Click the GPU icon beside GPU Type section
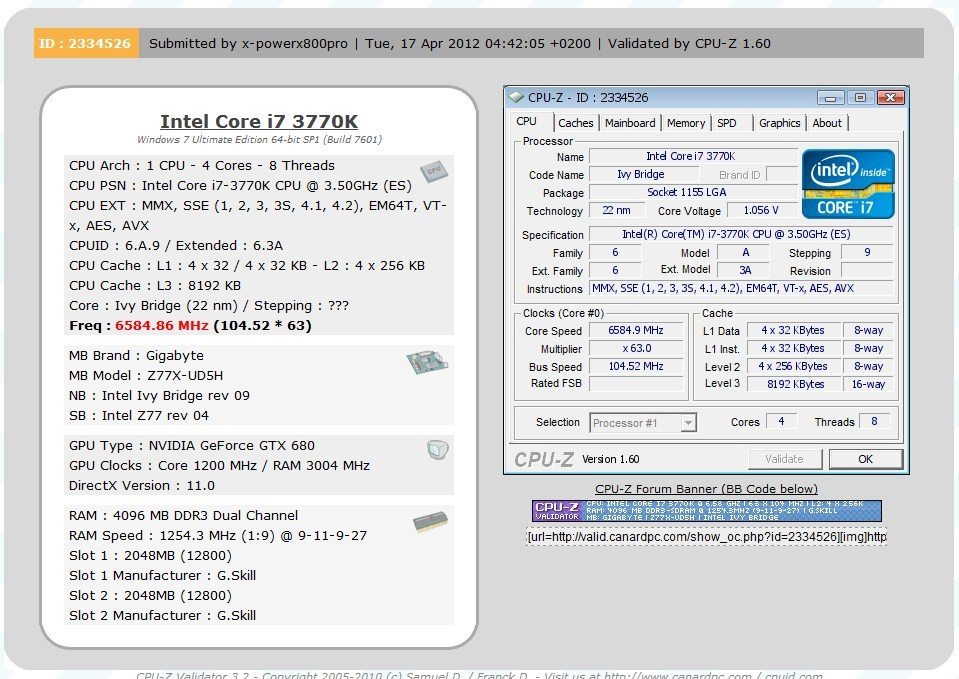 [437, 450]
